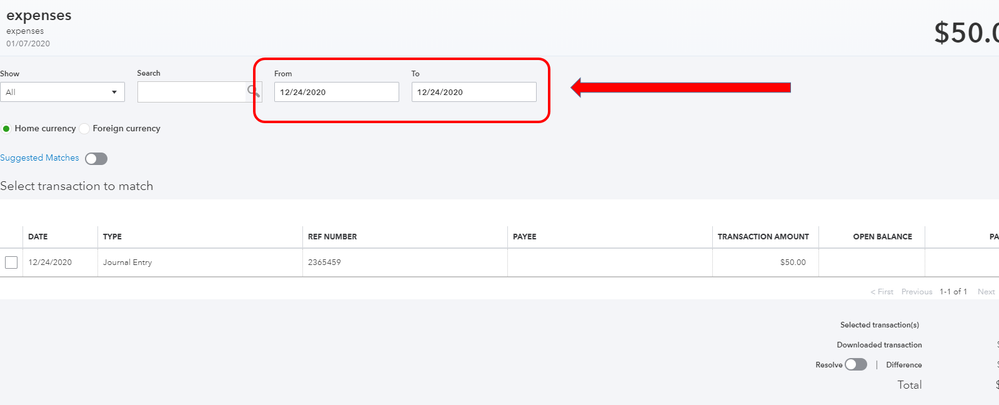
Task: Open the Show dropdown set to All
Action: point(62,92)
